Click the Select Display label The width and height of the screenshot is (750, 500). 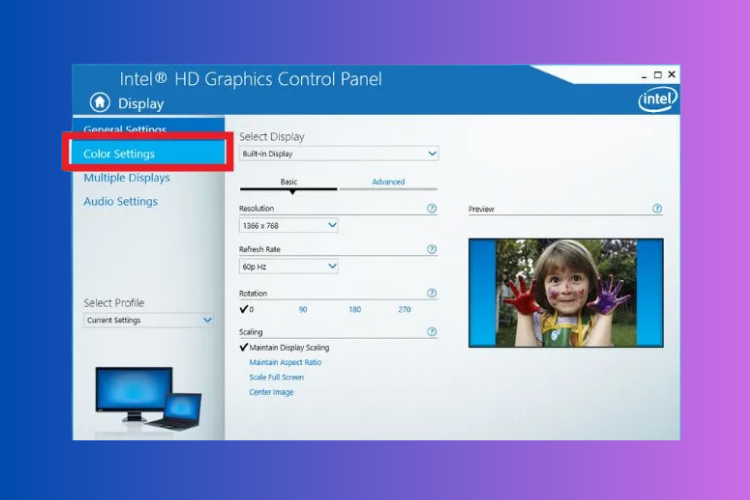pos(272,137)
